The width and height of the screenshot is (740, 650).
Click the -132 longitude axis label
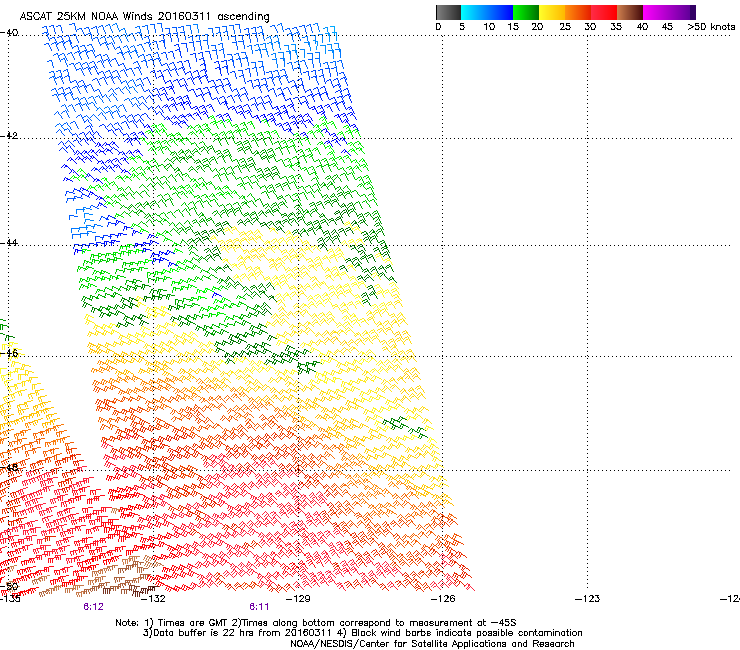[x=153, y=599]
